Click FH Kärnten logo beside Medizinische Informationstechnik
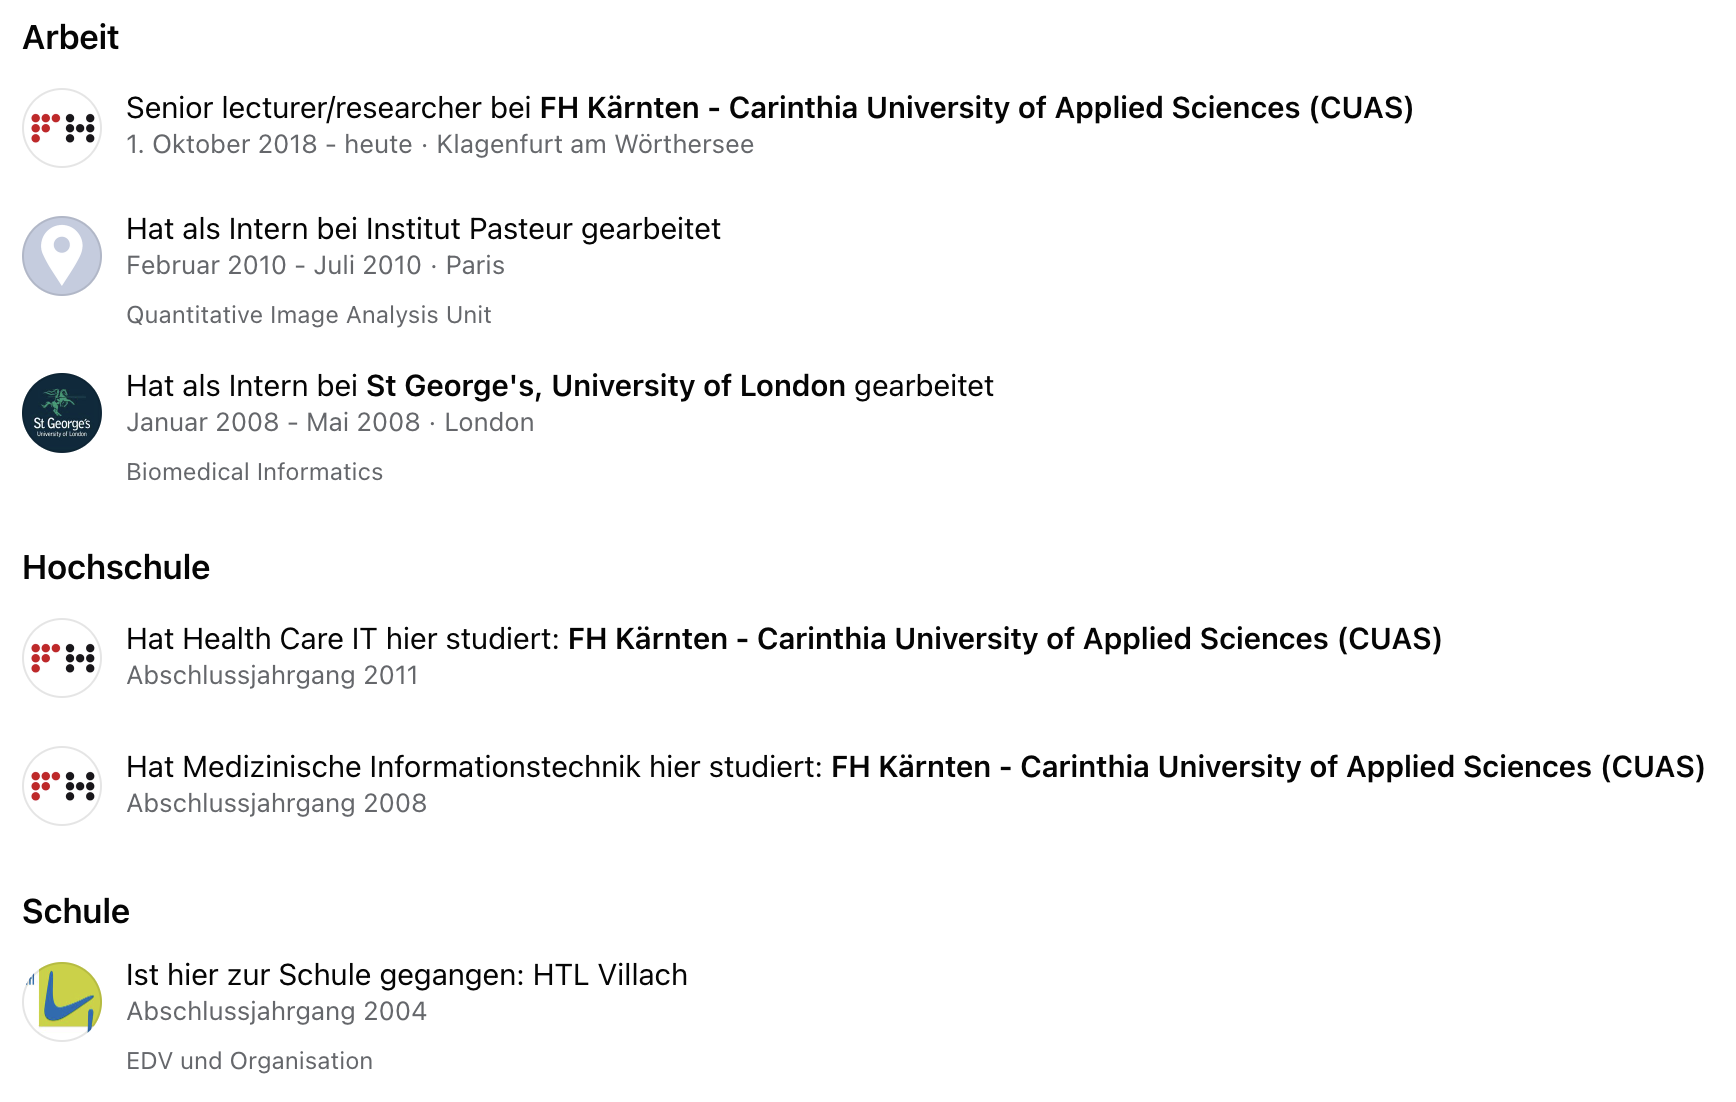This screenshot has height=1102, width=1736. click(x=62, y=786)
